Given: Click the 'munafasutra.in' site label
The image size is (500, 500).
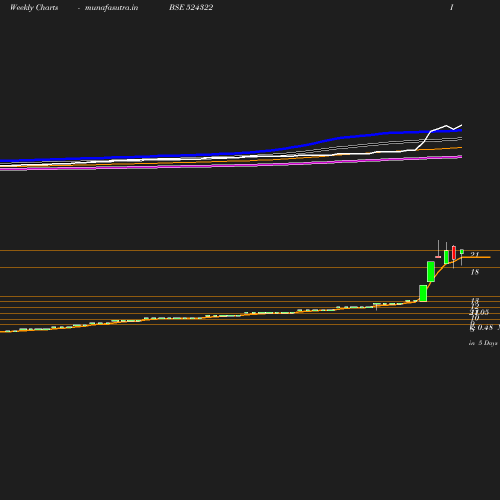Looking at the screenshot, I should pos(111,8).
